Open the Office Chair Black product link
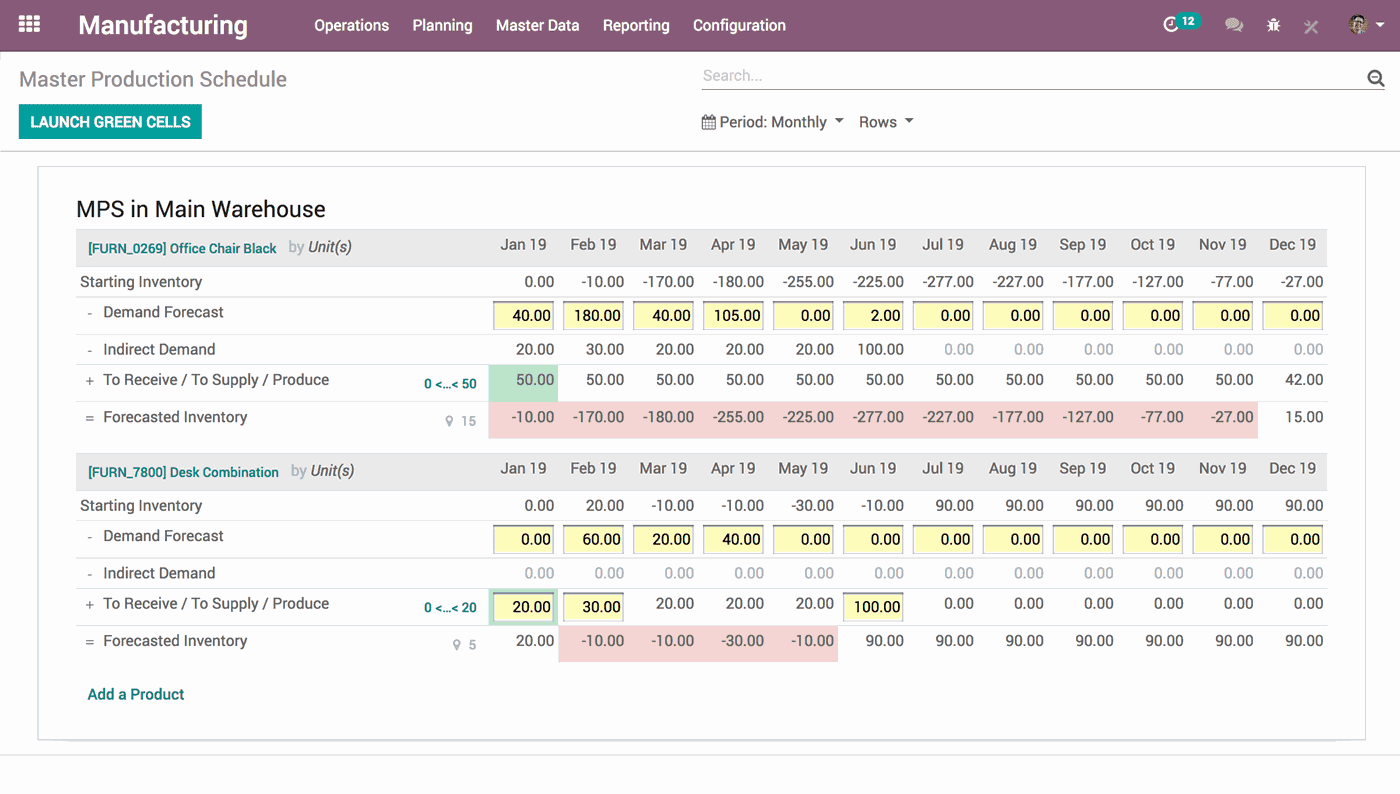 [181, 247]
